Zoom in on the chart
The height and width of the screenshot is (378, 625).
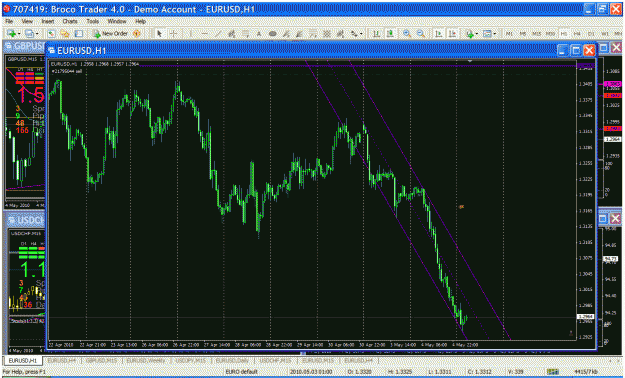pos(407,34)
